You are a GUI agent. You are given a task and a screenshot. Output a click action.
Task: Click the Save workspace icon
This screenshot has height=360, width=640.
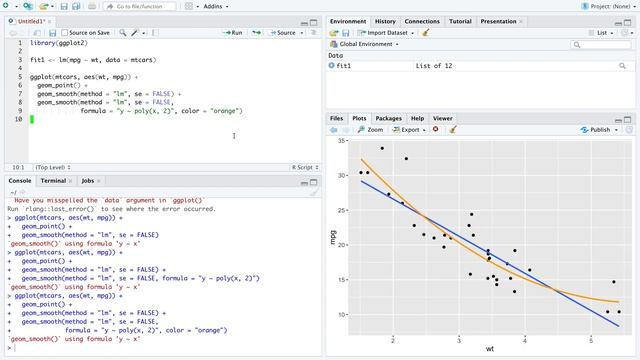(346, 33)
